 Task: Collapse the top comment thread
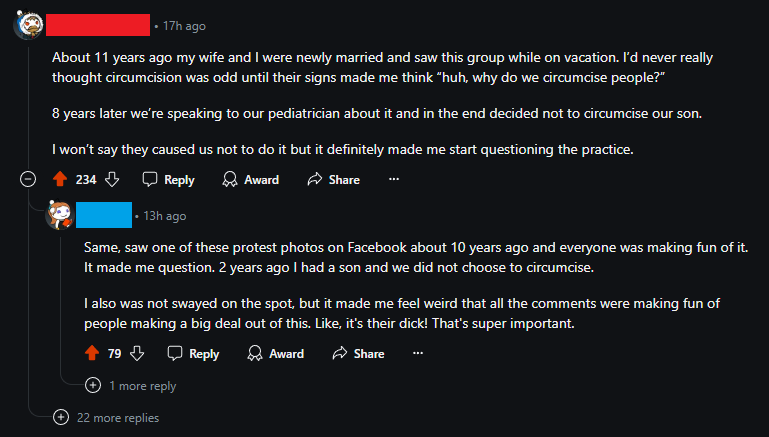[28, 179]
